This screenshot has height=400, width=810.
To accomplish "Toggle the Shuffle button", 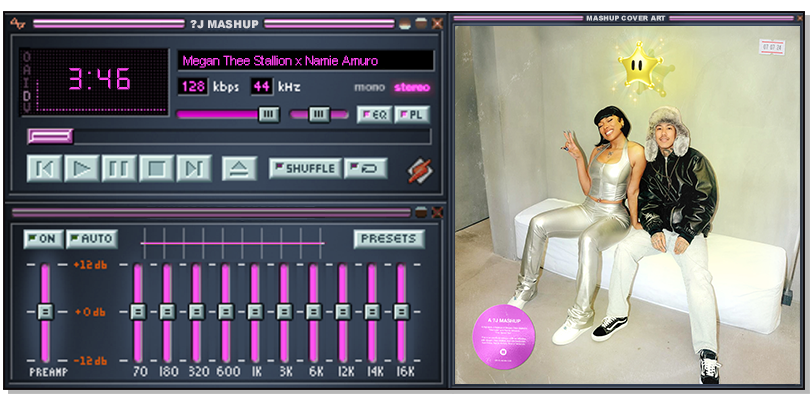I will [305, 168].
